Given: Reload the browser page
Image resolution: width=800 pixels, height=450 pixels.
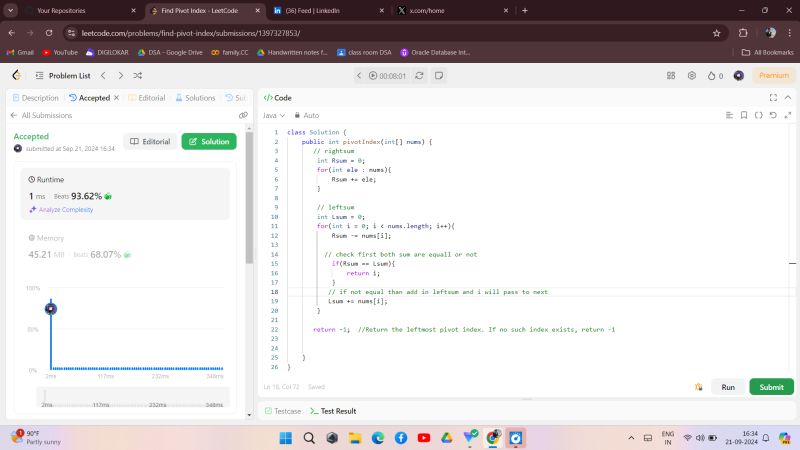Looking at the screenshot, I should [49, 33].
